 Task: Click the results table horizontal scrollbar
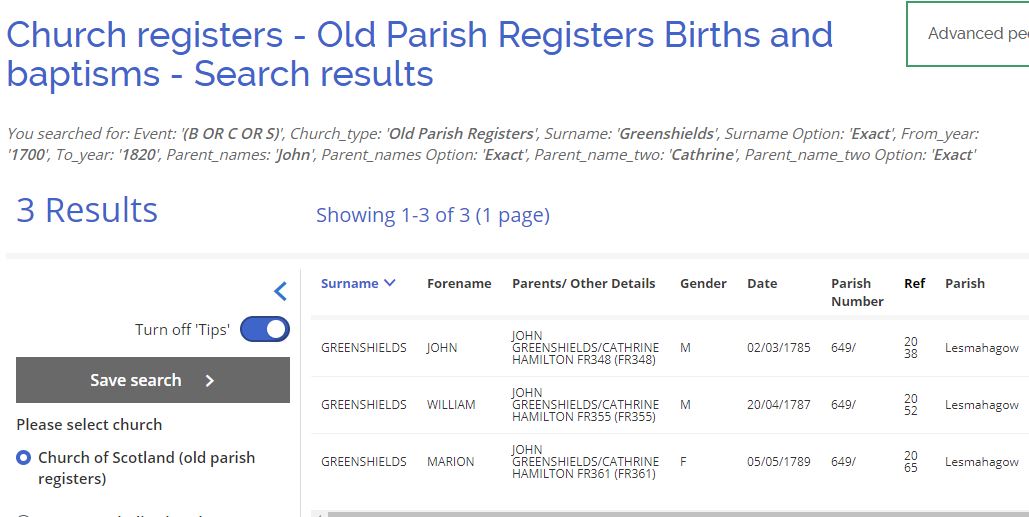point(670,514)
